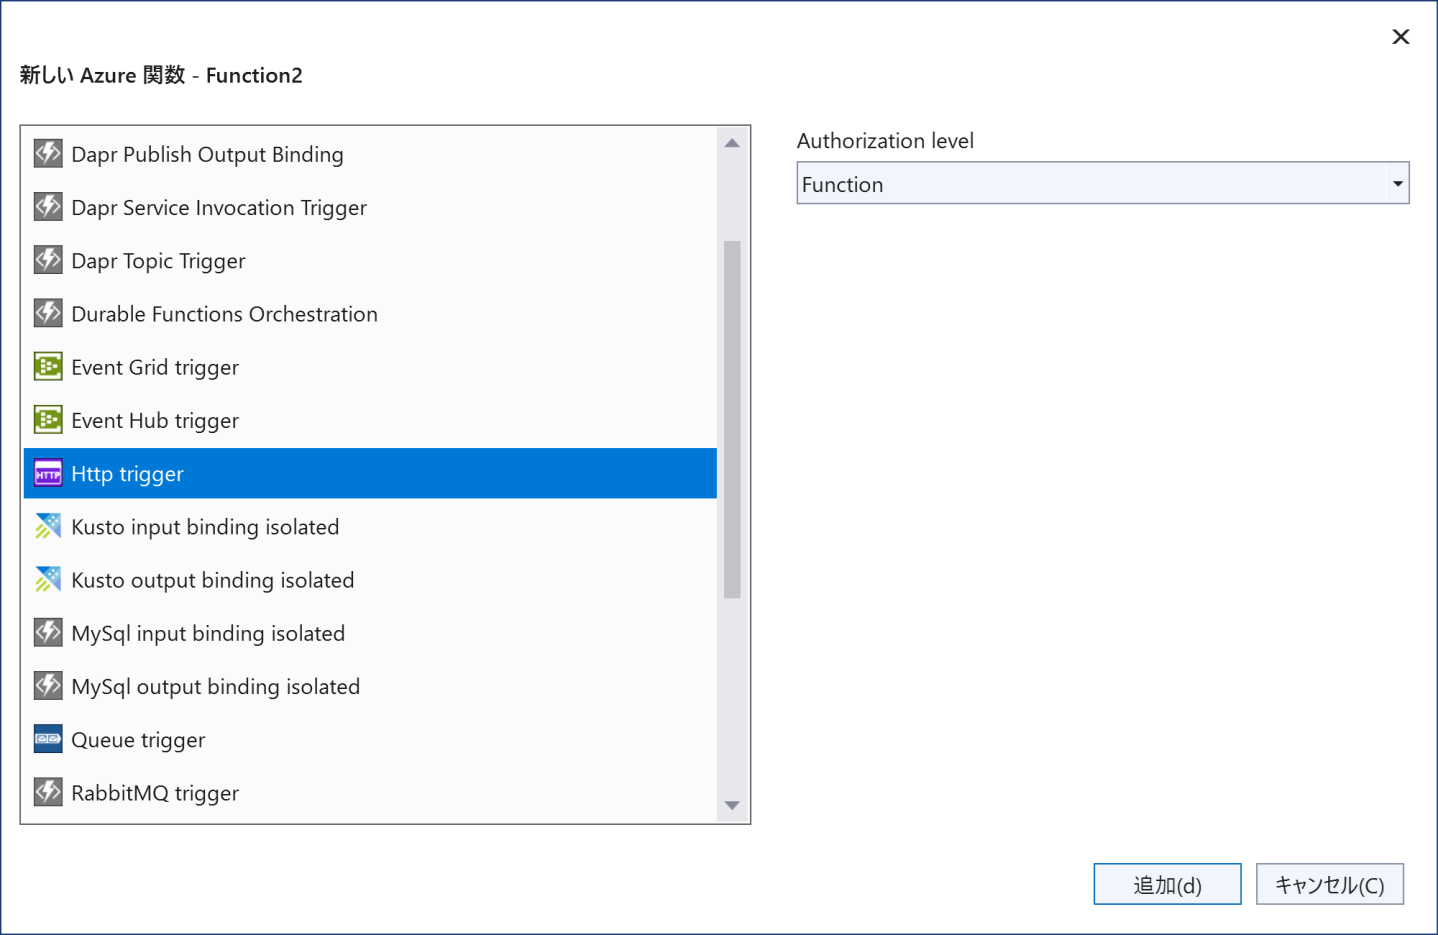Click the Kusto input binding icon
Viewport: 1438px width, 935px height.
(48, 526)
